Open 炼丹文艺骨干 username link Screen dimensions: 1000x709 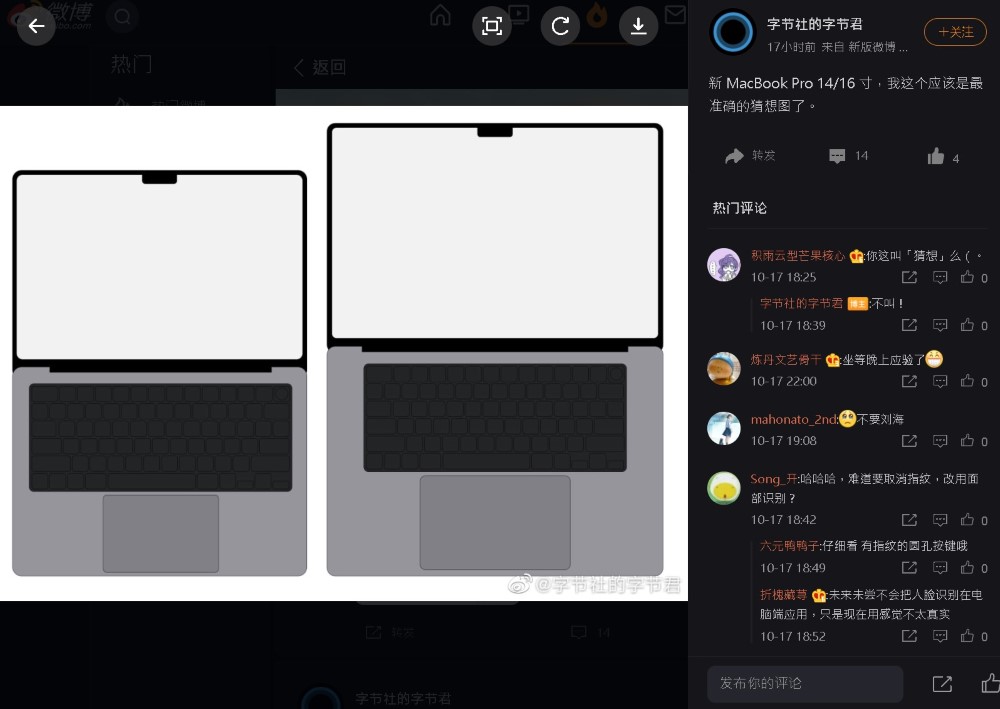(x=786, y=360)
